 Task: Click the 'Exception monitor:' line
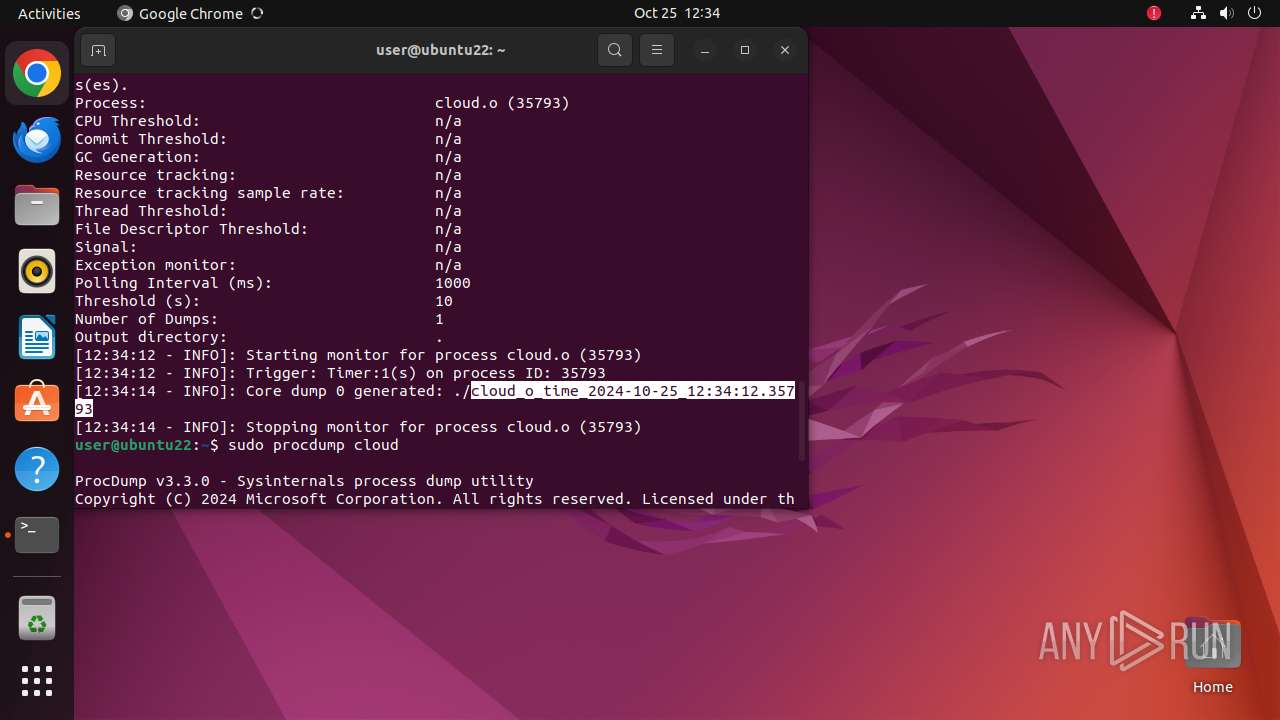click(x=268, y=265)
